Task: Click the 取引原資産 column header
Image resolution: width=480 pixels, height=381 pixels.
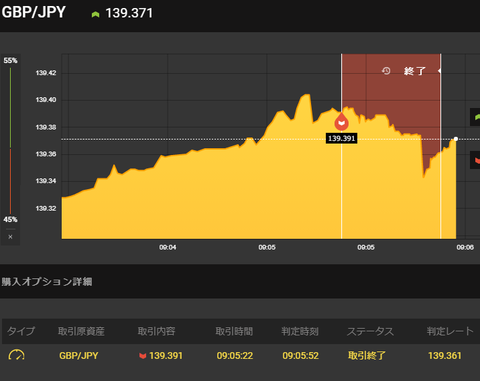Action: [x=81, y=331]
